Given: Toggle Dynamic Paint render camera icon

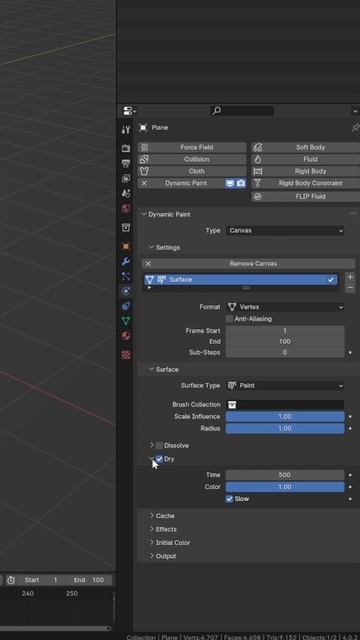Looking at the screenshot, I should pos(241,183).
